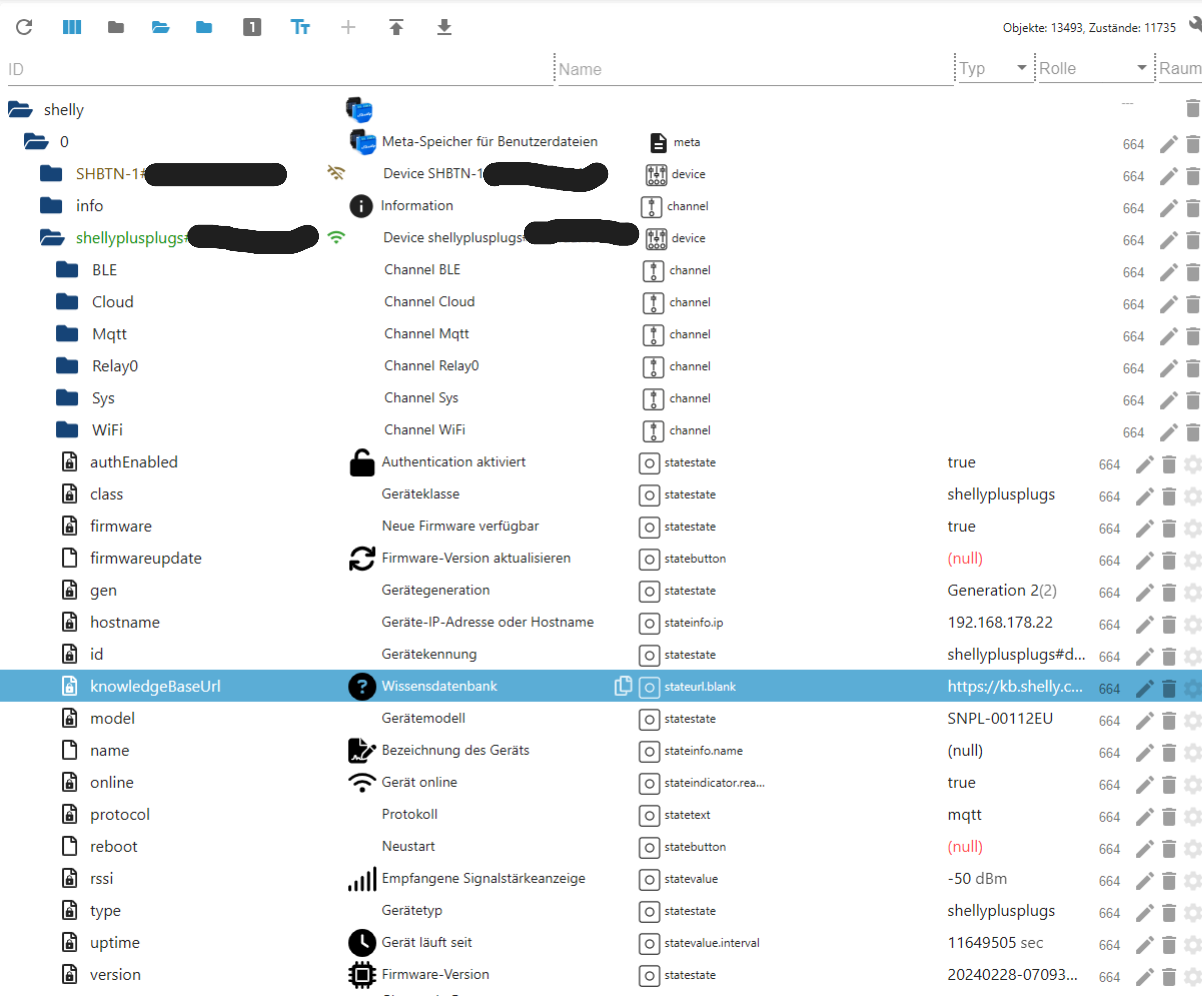1202x996 pixels.
Task: Expand the BLE channel folder
Action: click(x=67, y=270)
